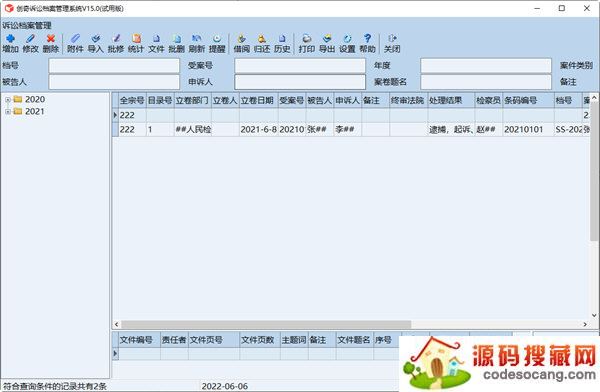Click into the 申诉人 input field
600x392 pixels.
click(x=300, y=82)
